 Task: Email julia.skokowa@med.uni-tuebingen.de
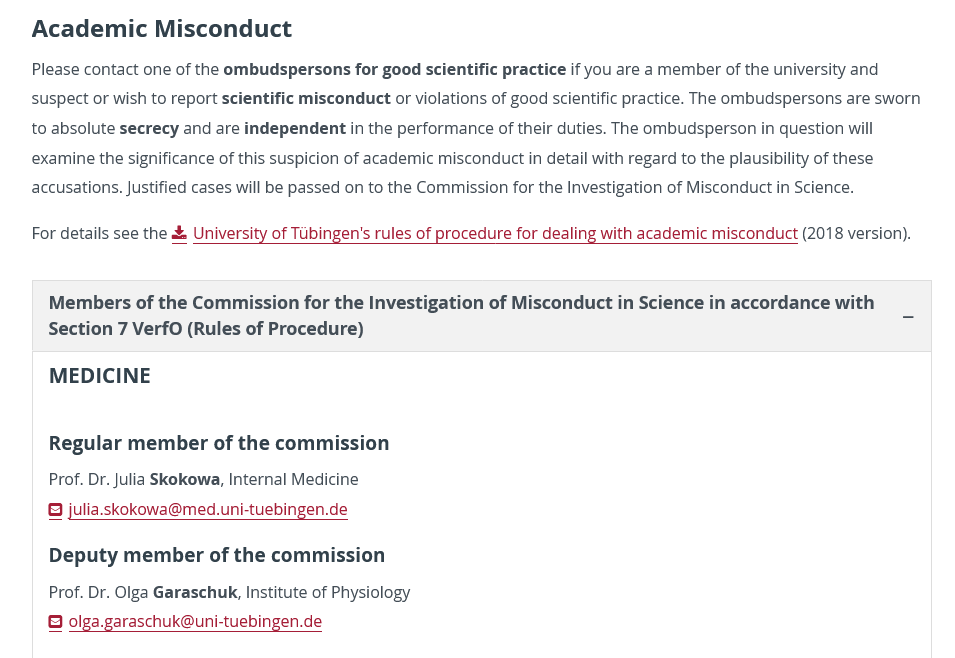click(208, 510)
